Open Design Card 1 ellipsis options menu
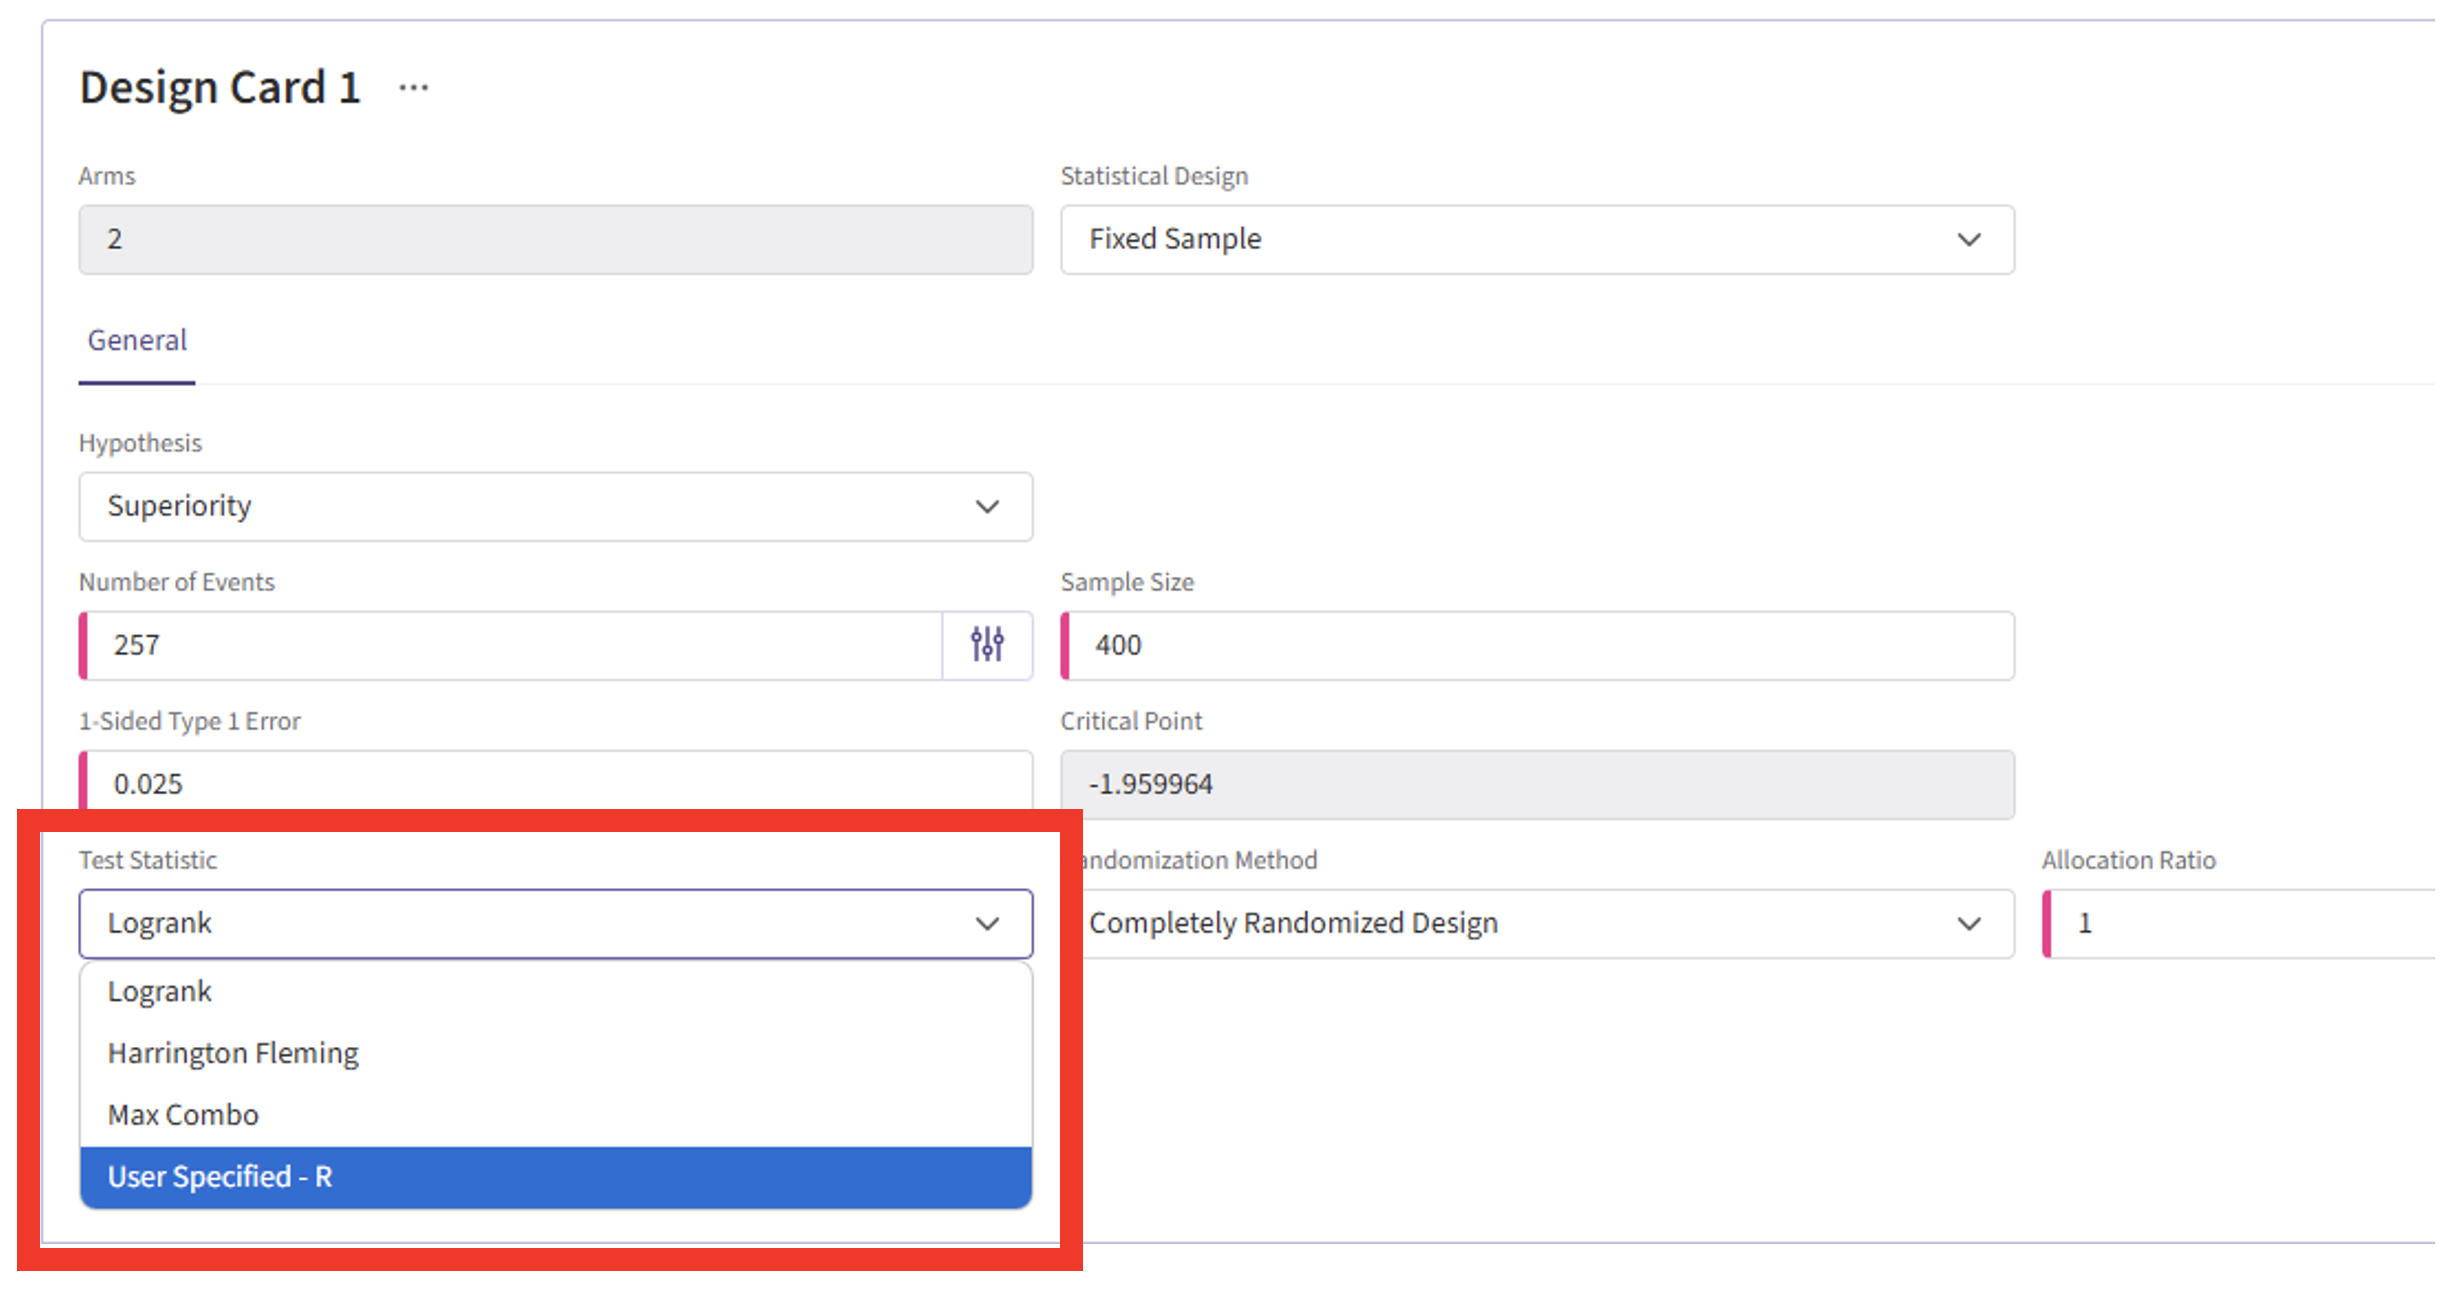2460x1290 pixels. 413,88
